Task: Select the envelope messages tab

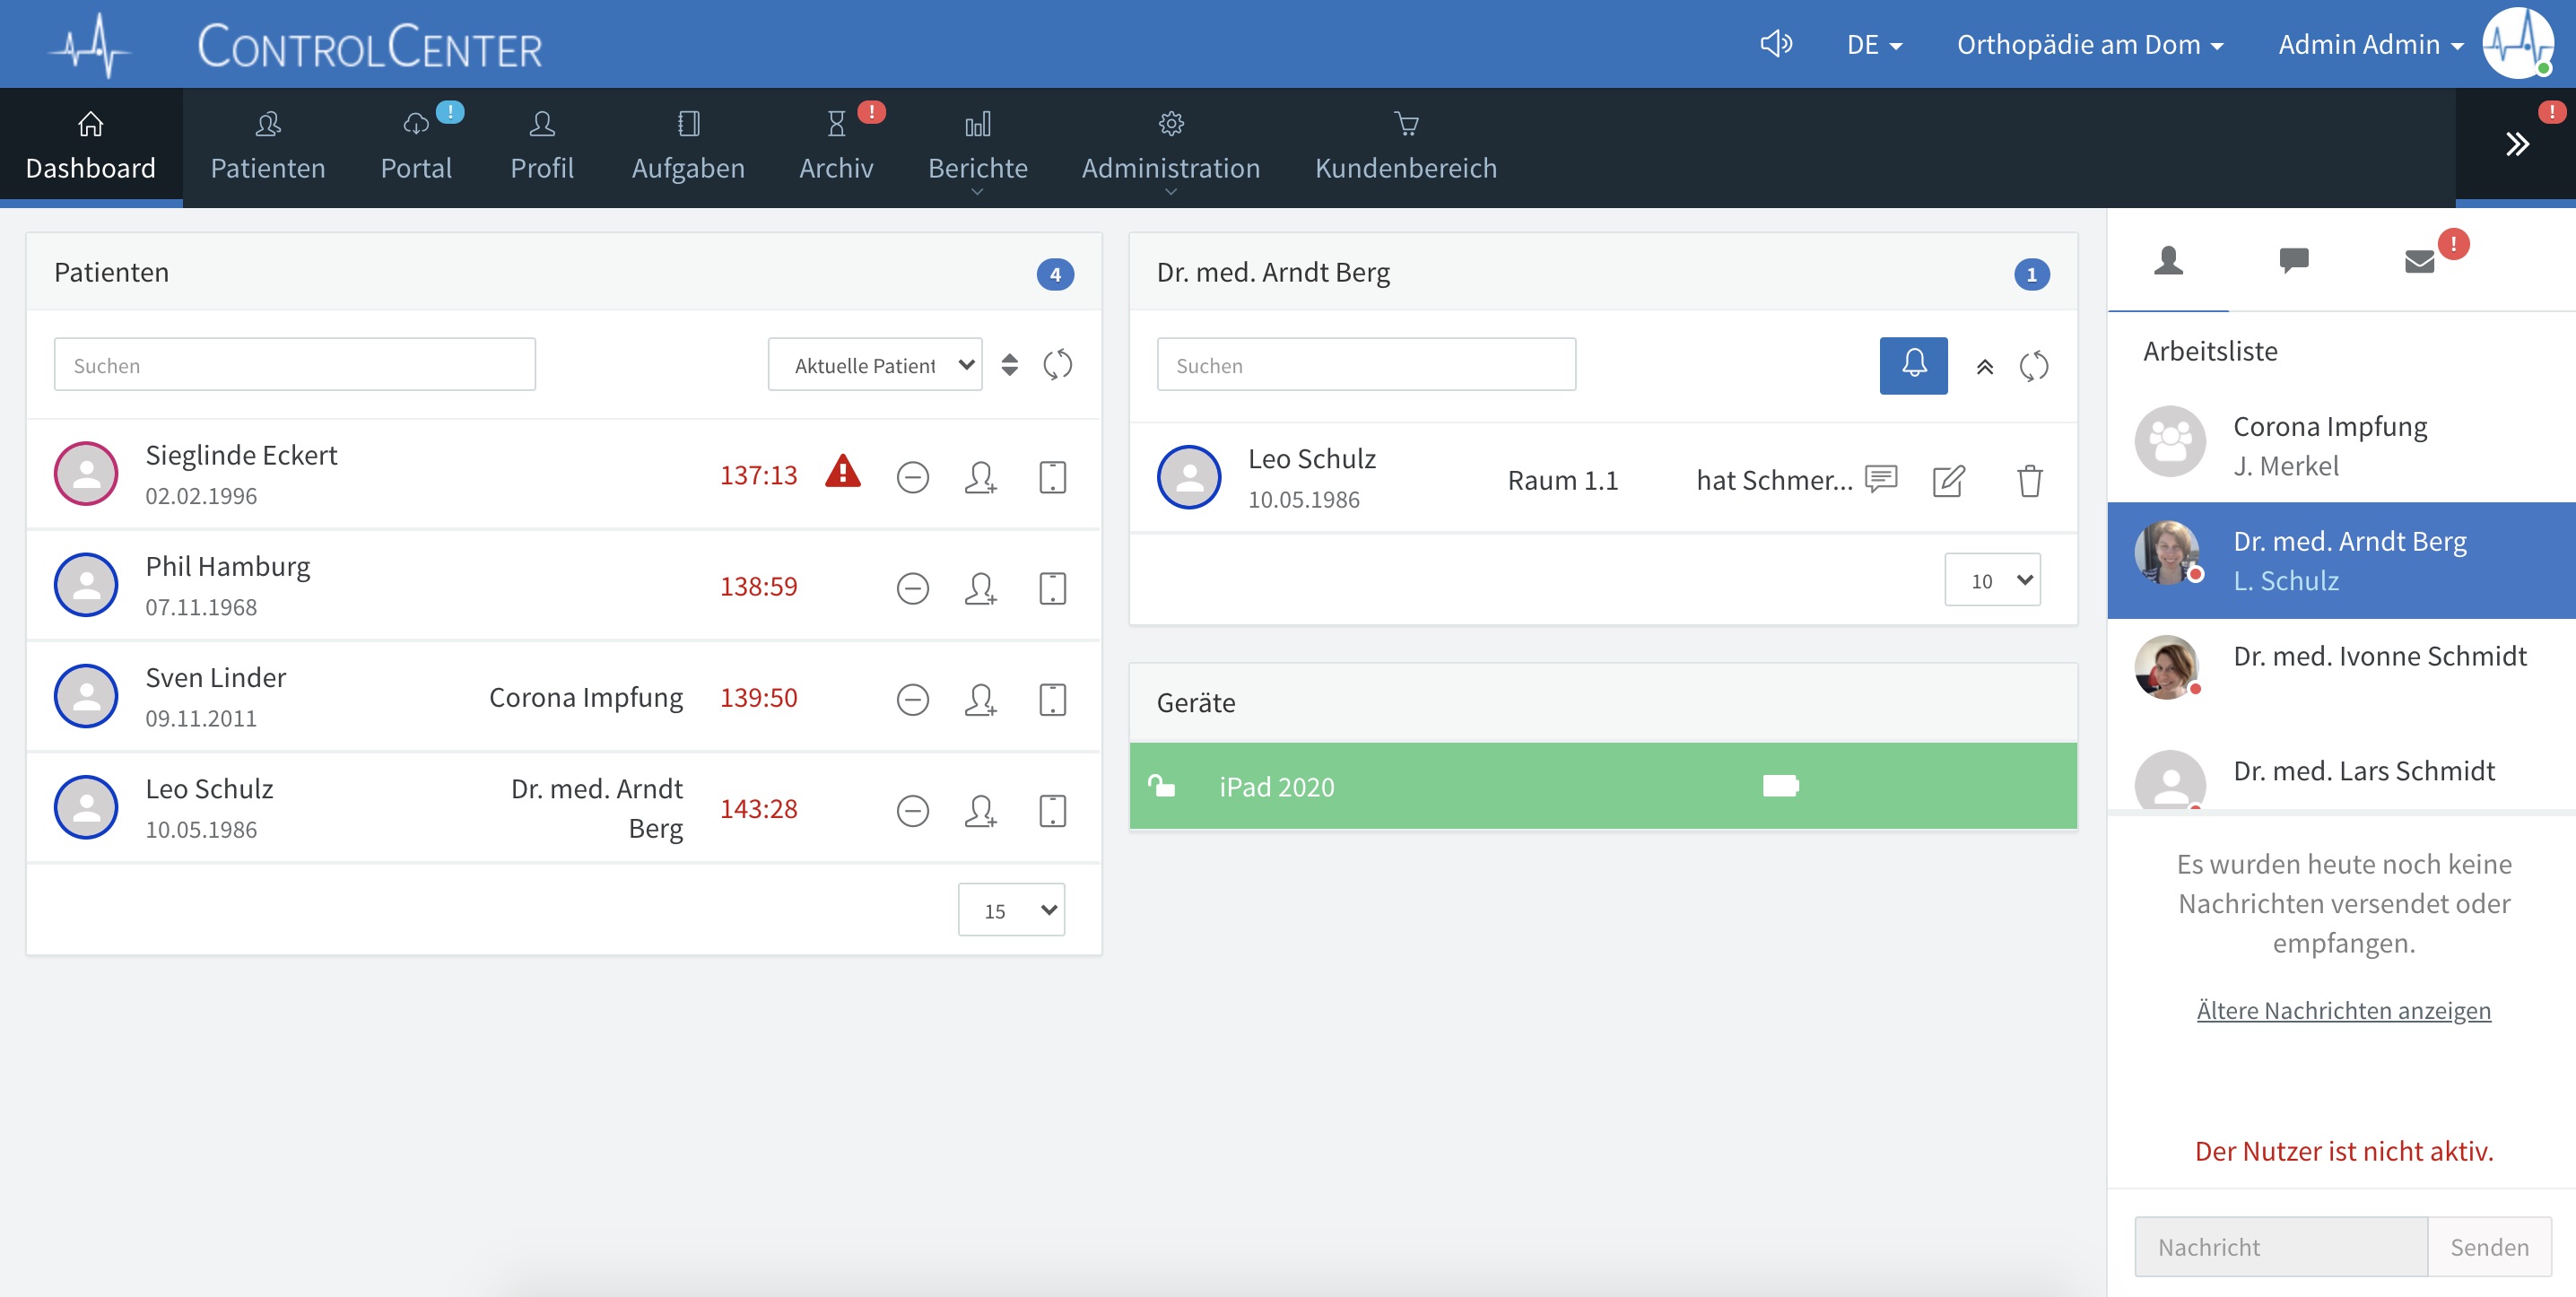Action: pyautogui.click(x=2420, y=262)
